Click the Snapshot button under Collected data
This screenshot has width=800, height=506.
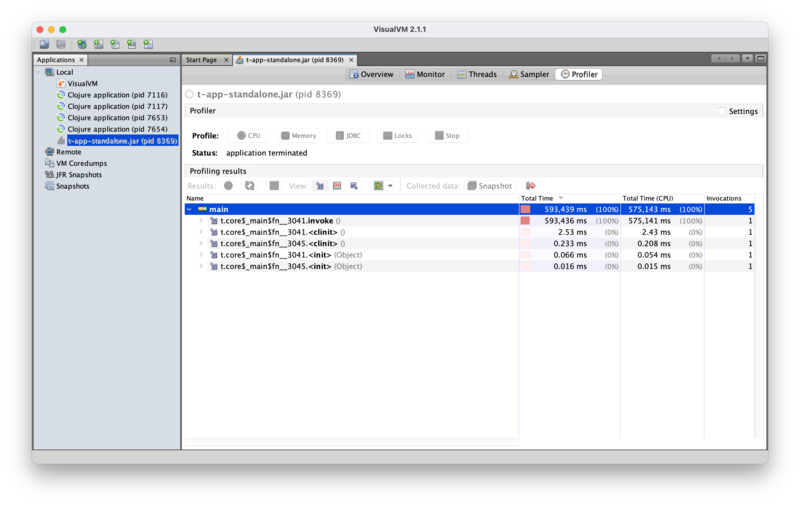pyautogui.click(x=490, y=186)
